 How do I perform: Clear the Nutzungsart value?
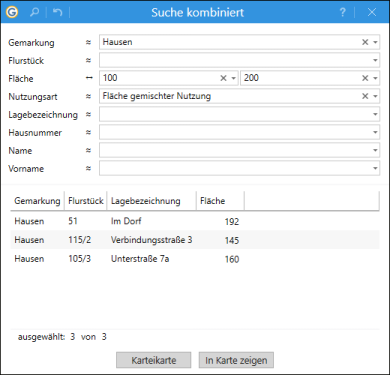(x=365, y=96)
